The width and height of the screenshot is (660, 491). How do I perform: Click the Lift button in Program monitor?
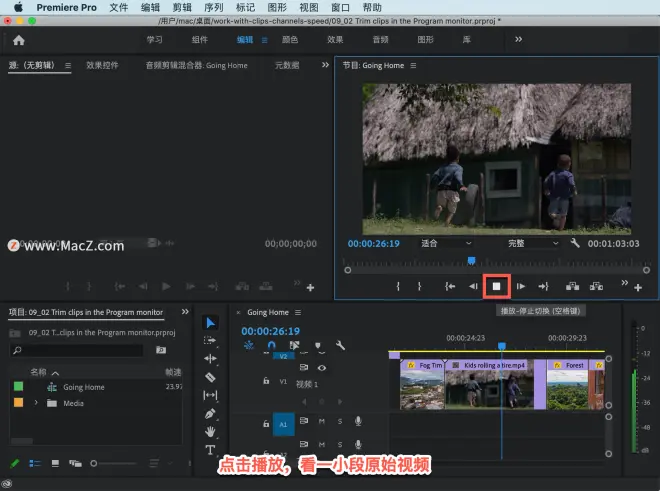(572, 286)
